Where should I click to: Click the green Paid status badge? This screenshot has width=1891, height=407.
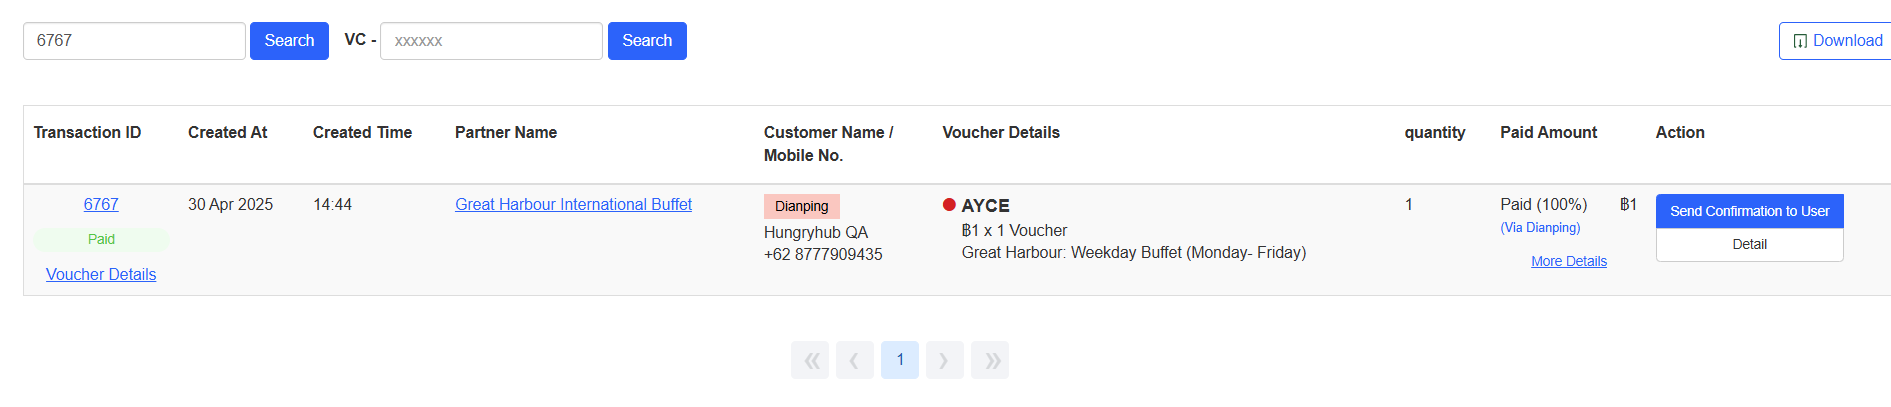[101, 239]
